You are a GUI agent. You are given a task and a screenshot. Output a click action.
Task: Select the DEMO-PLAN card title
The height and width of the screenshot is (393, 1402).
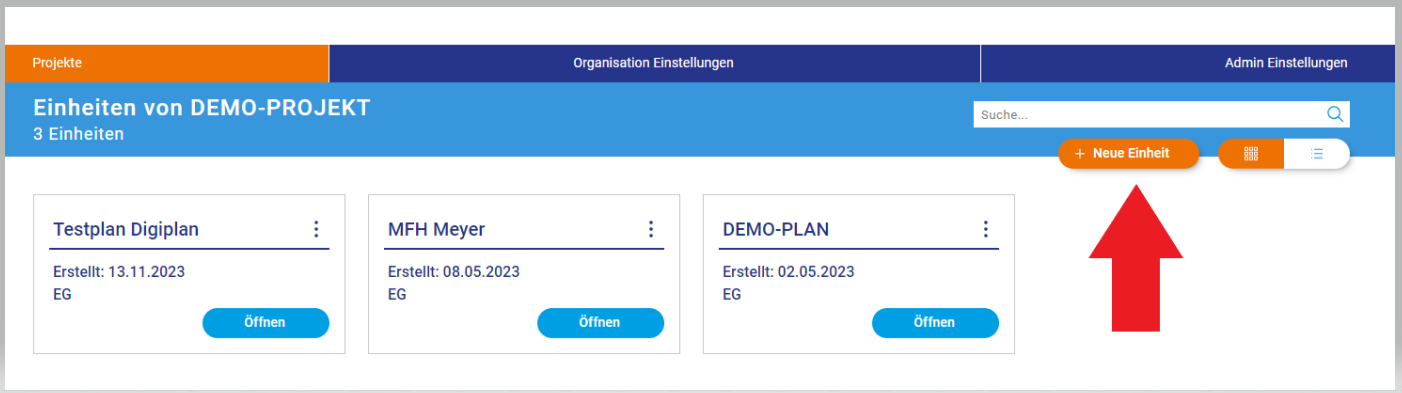775,230
